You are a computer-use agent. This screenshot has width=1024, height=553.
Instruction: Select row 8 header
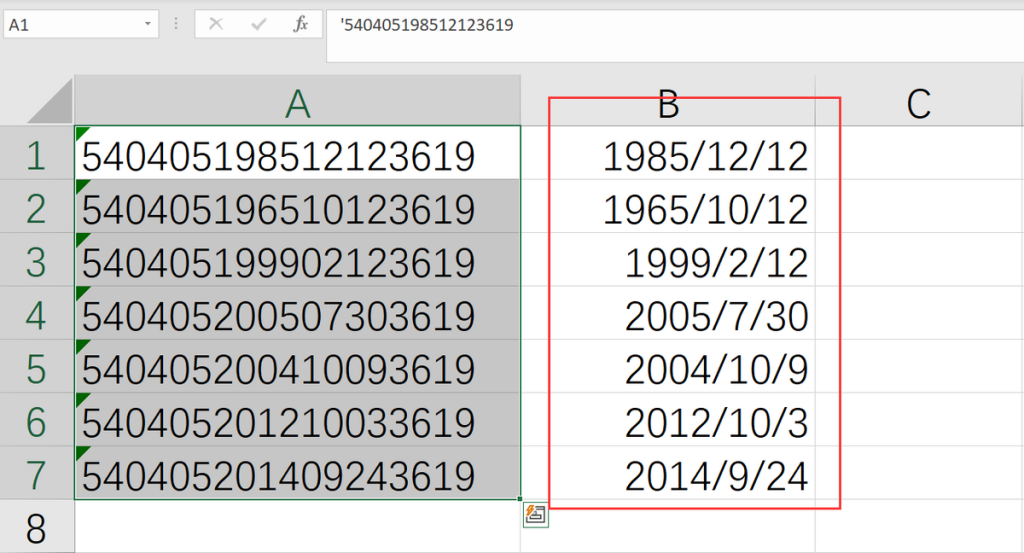[37, 527]
